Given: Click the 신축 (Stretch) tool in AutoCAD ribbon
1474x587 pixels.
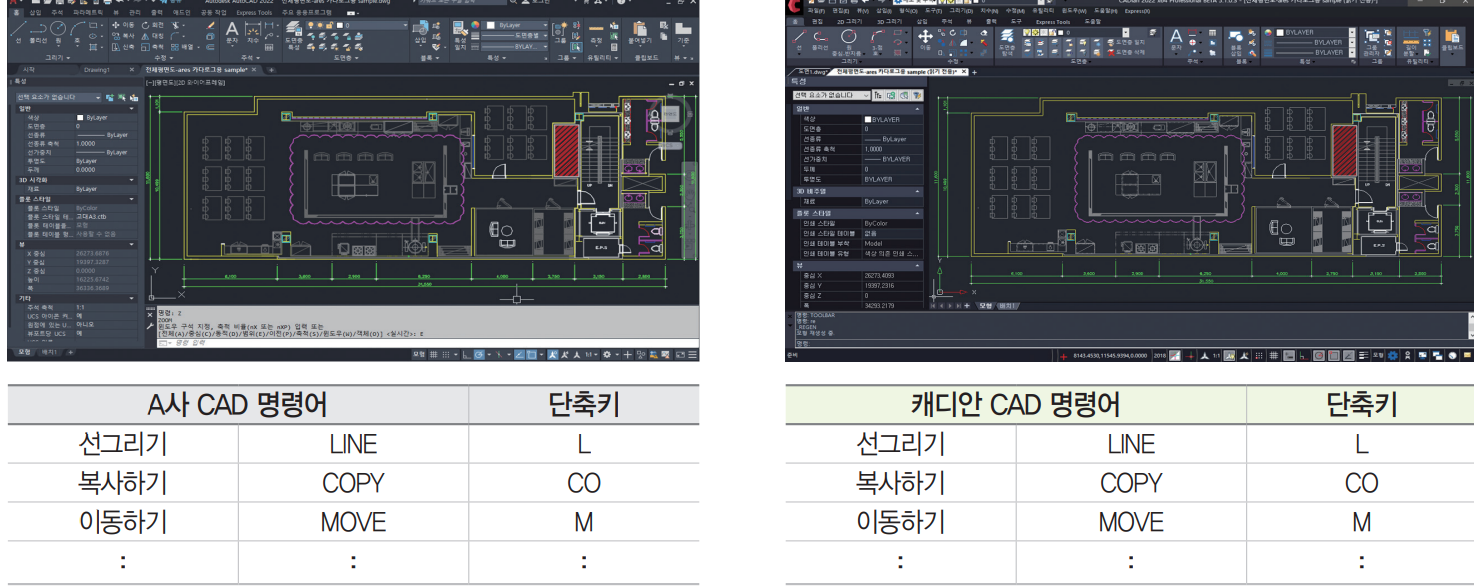Looking at the screenshot, I should [x=123, y=47].
